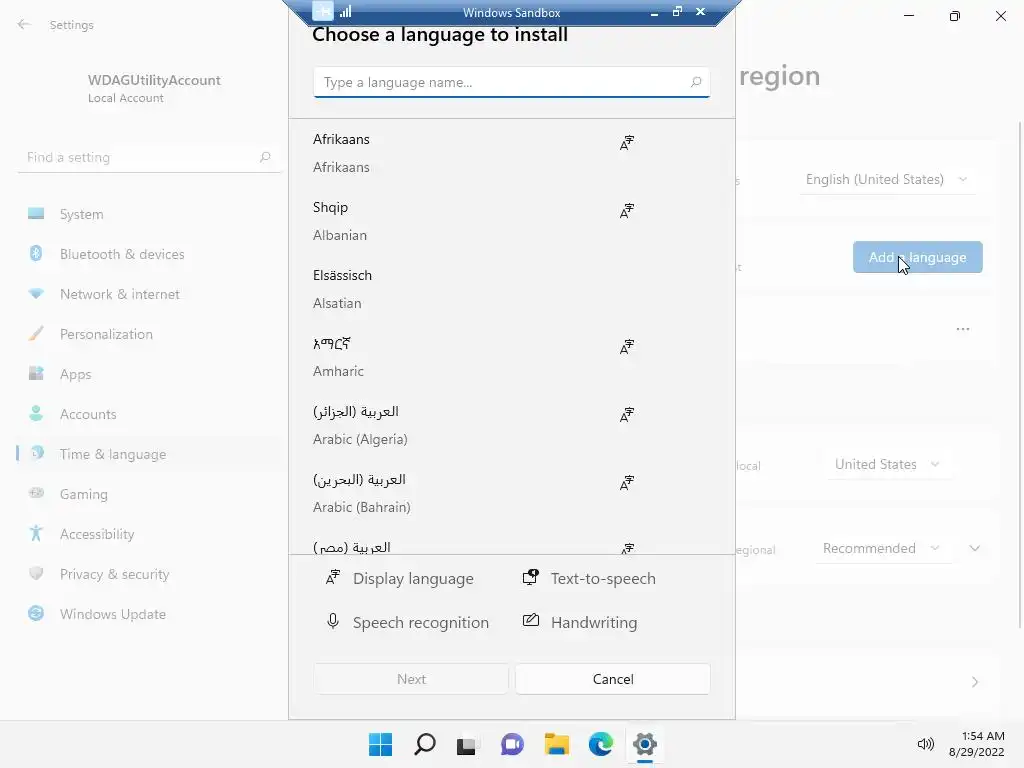Open Gaming settings
1024x768 pixels.
click(x=149, y=494)
